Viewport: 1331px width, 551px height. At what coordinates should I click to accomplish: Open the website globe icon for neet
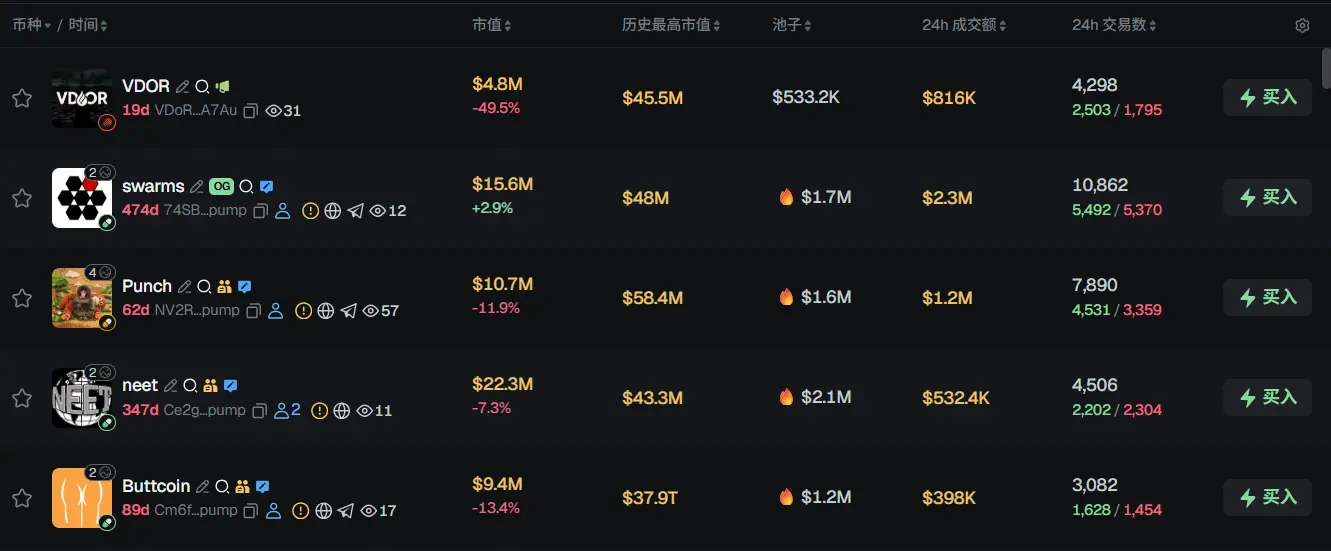click(x=342, y=411)
